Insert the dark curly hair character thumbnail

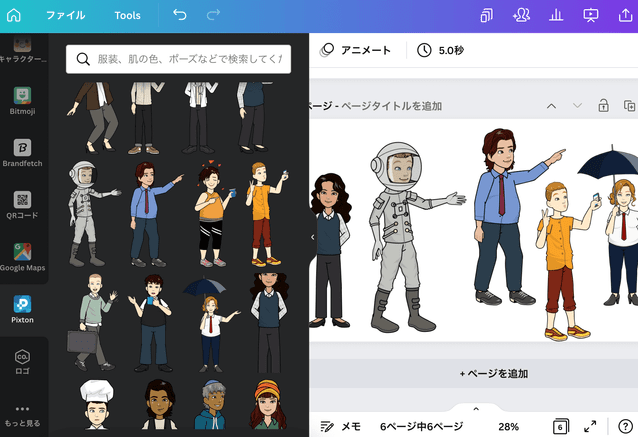[160, 404]
